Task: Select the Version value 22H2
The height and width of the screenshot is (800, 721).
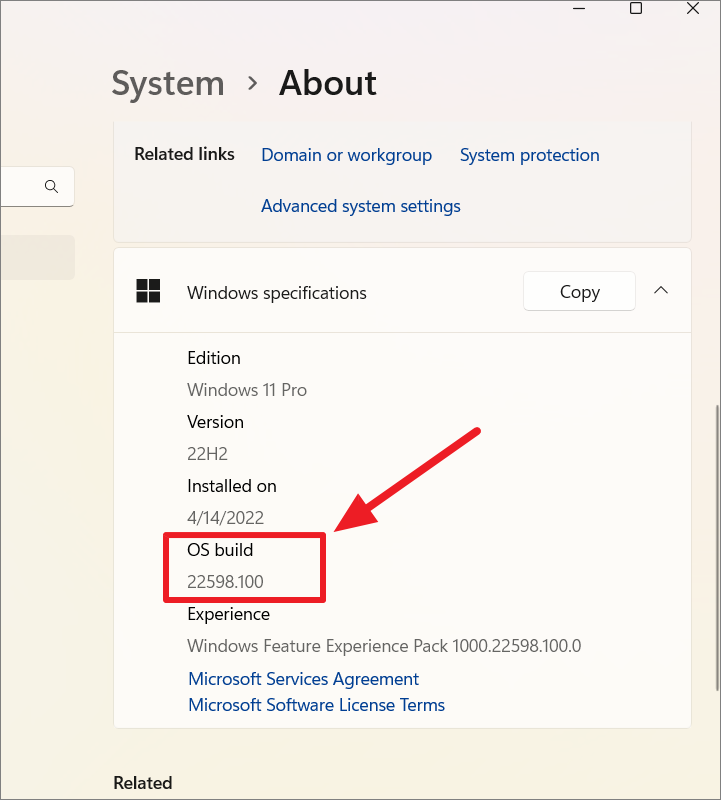Action: [207, 453]
